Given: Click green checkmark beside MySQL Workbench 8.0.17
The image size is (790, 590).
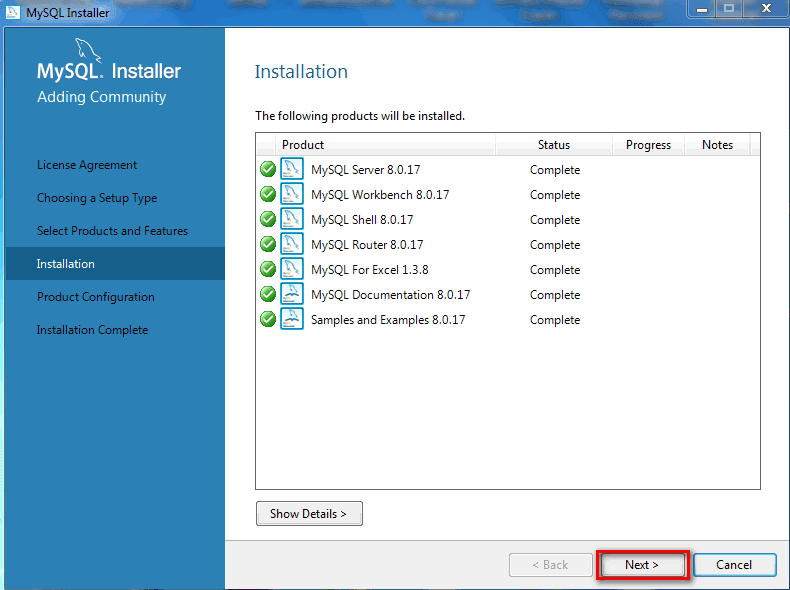Looking at the screenshot, I should pyautogui.click(x=268, y=194).
